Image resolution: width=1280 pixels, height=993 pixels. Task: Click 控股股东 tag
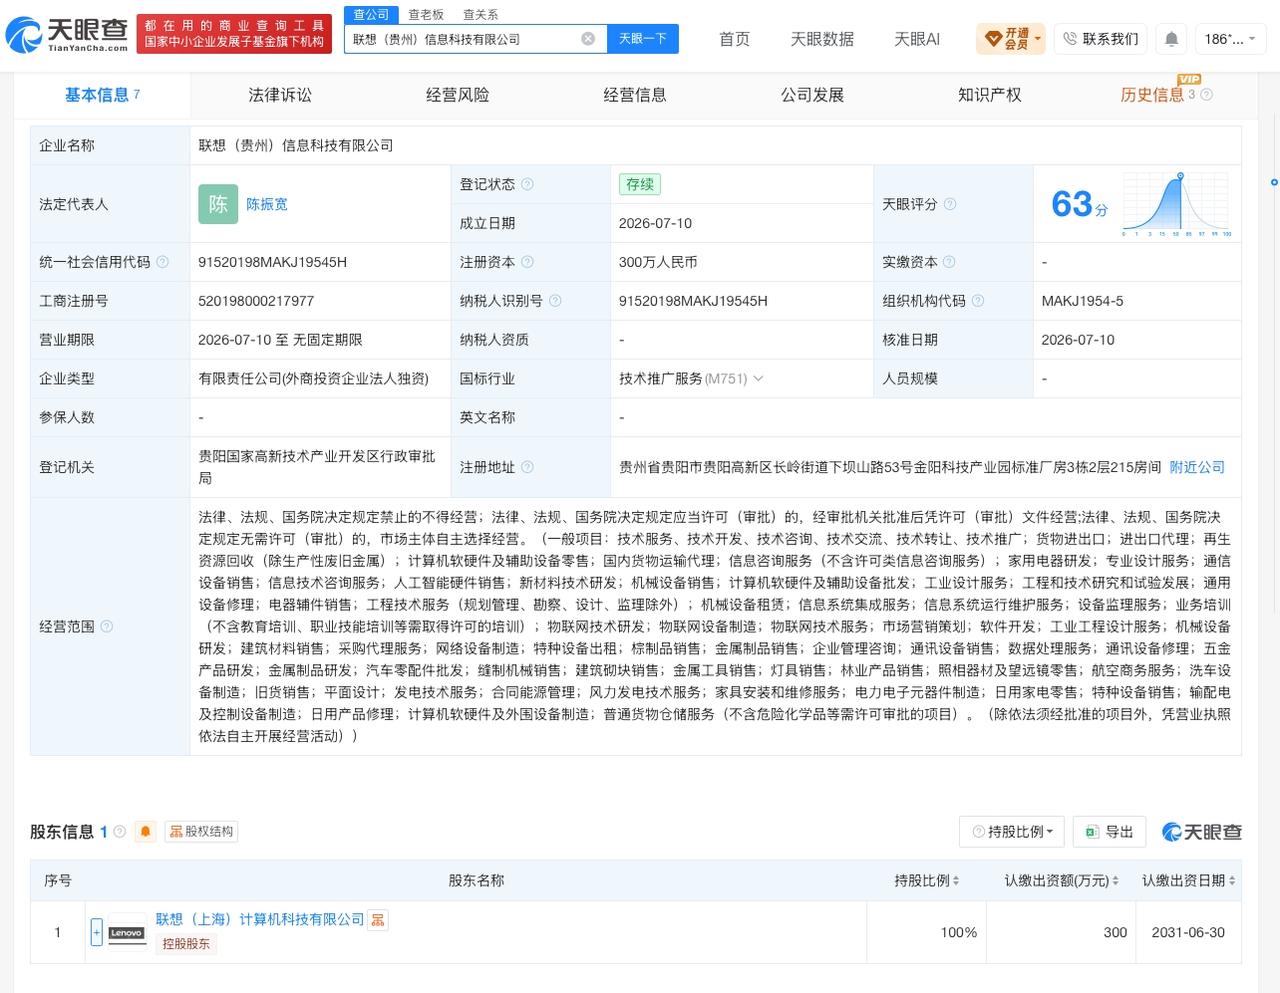pos(186,943)
